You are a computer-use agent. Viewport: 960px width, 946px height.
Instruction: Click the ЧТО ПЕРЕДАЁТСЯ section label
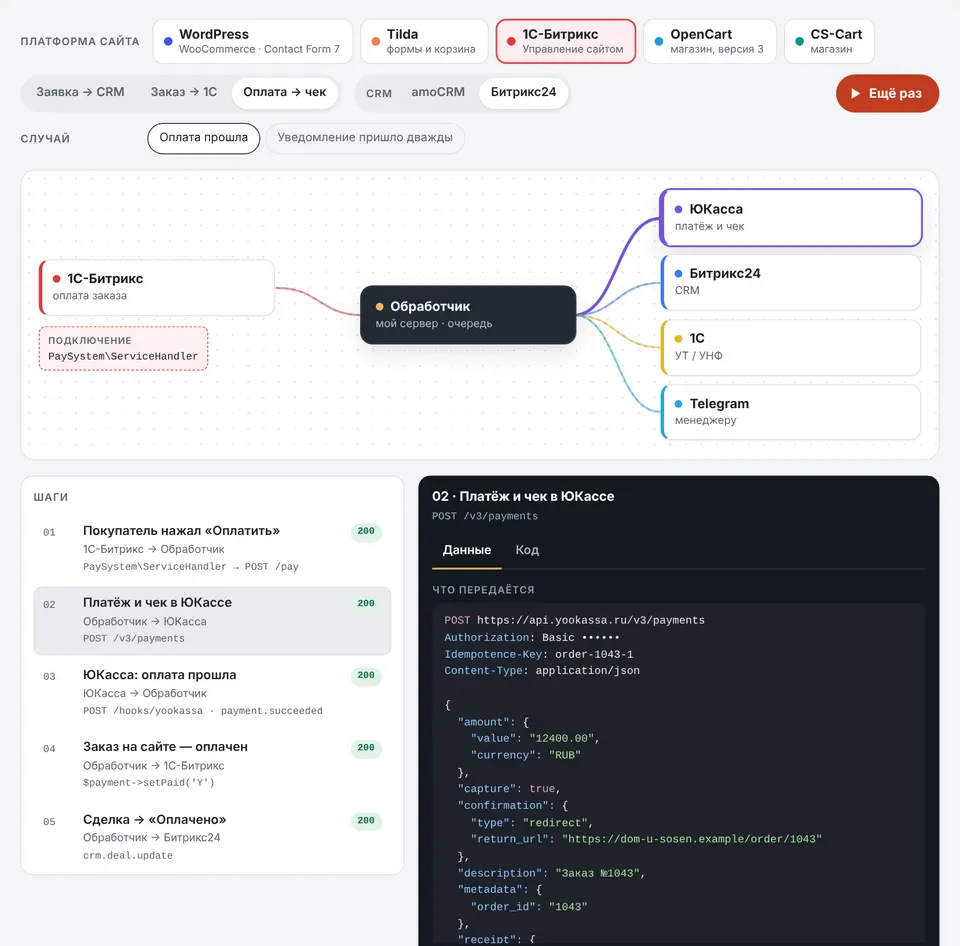click(x=483, y=590)
